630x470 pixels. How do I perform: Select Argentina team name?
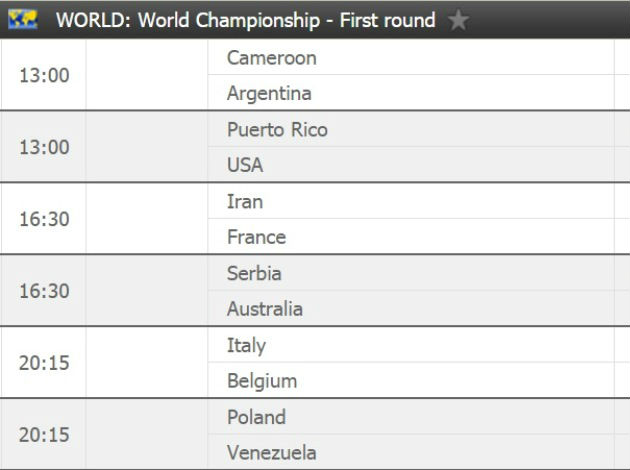269,94
